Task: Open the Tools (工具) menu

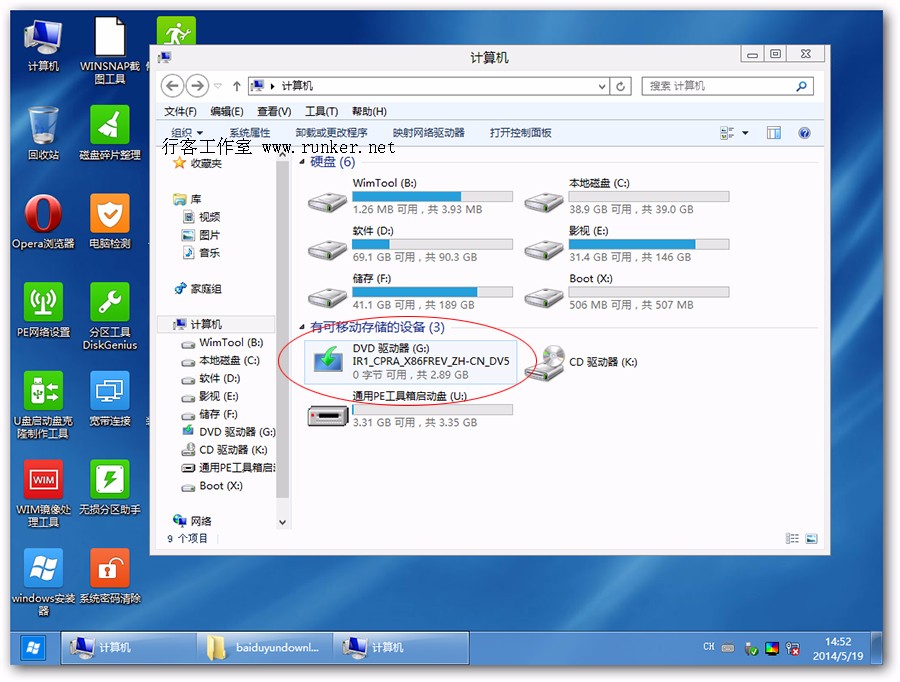Action: (321, 111)
